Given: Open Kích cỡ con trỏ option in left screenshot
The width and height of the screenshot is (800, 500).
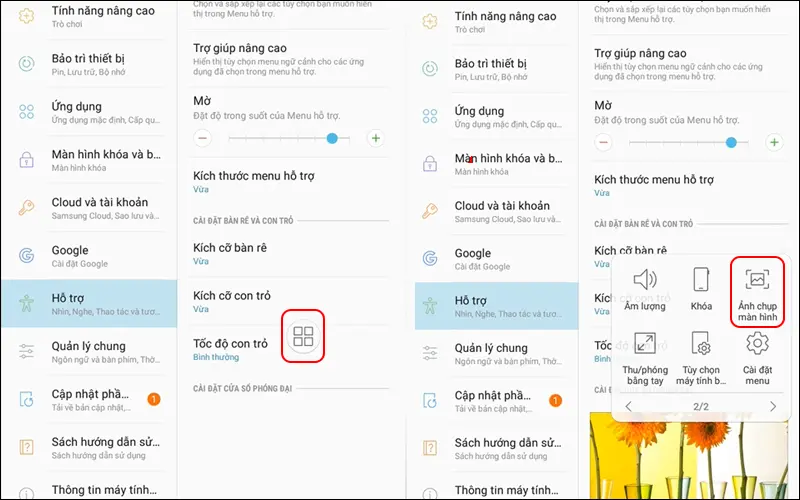Looking at the screenshot, I should 291,302.
